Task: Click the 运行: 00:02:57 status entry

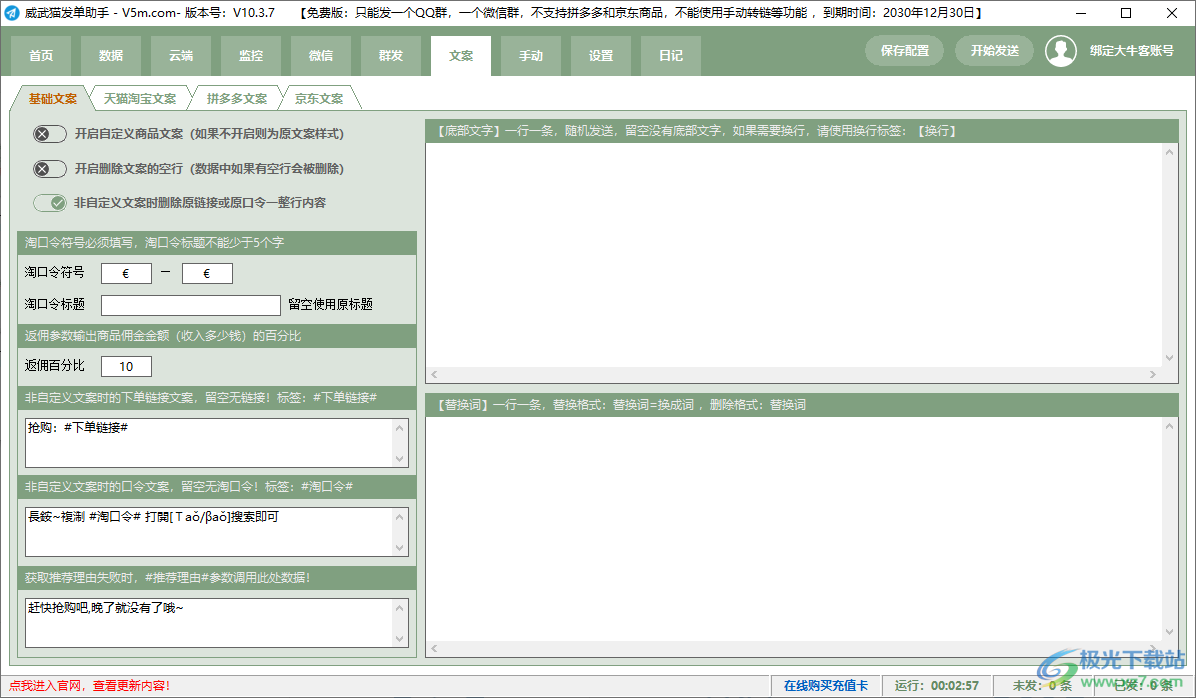Action: (937, 686)
